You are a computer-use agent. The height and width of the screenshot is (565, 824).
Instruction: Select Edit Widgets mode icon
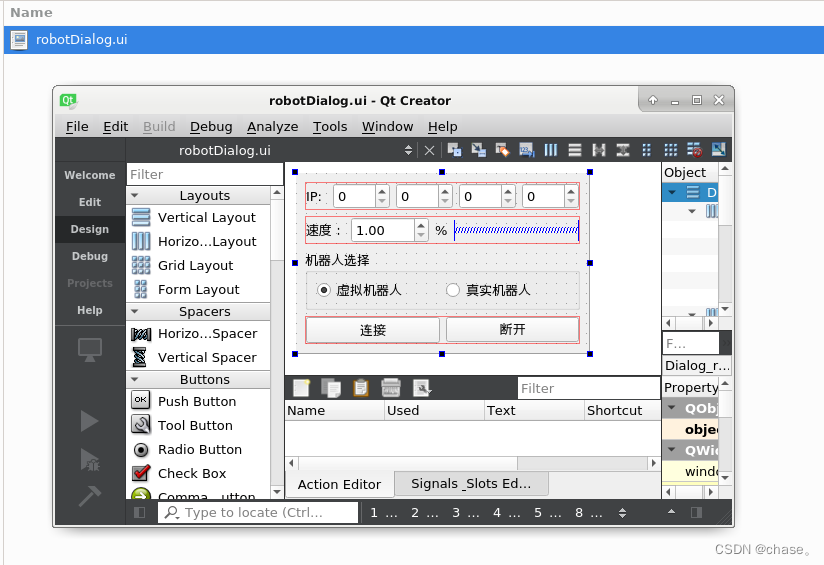tap(454, 150)
